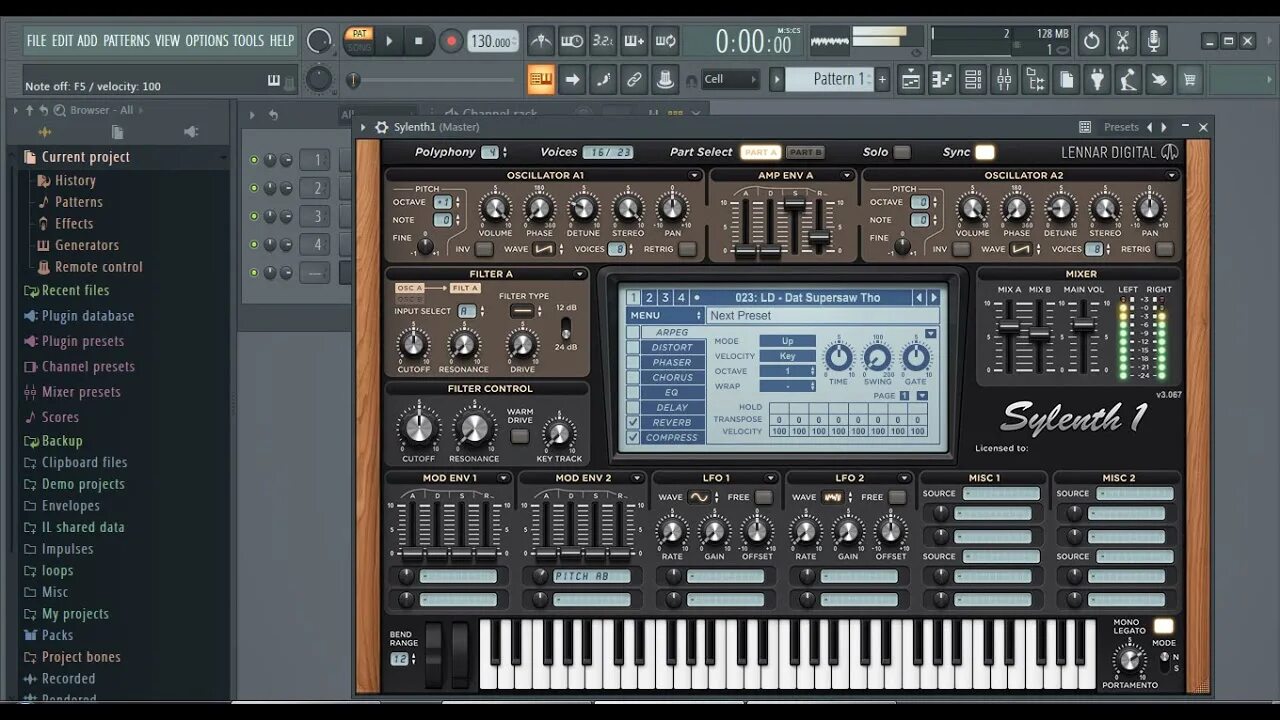Click the Sylenth1 plugin gear icon

tap(381, 127)
